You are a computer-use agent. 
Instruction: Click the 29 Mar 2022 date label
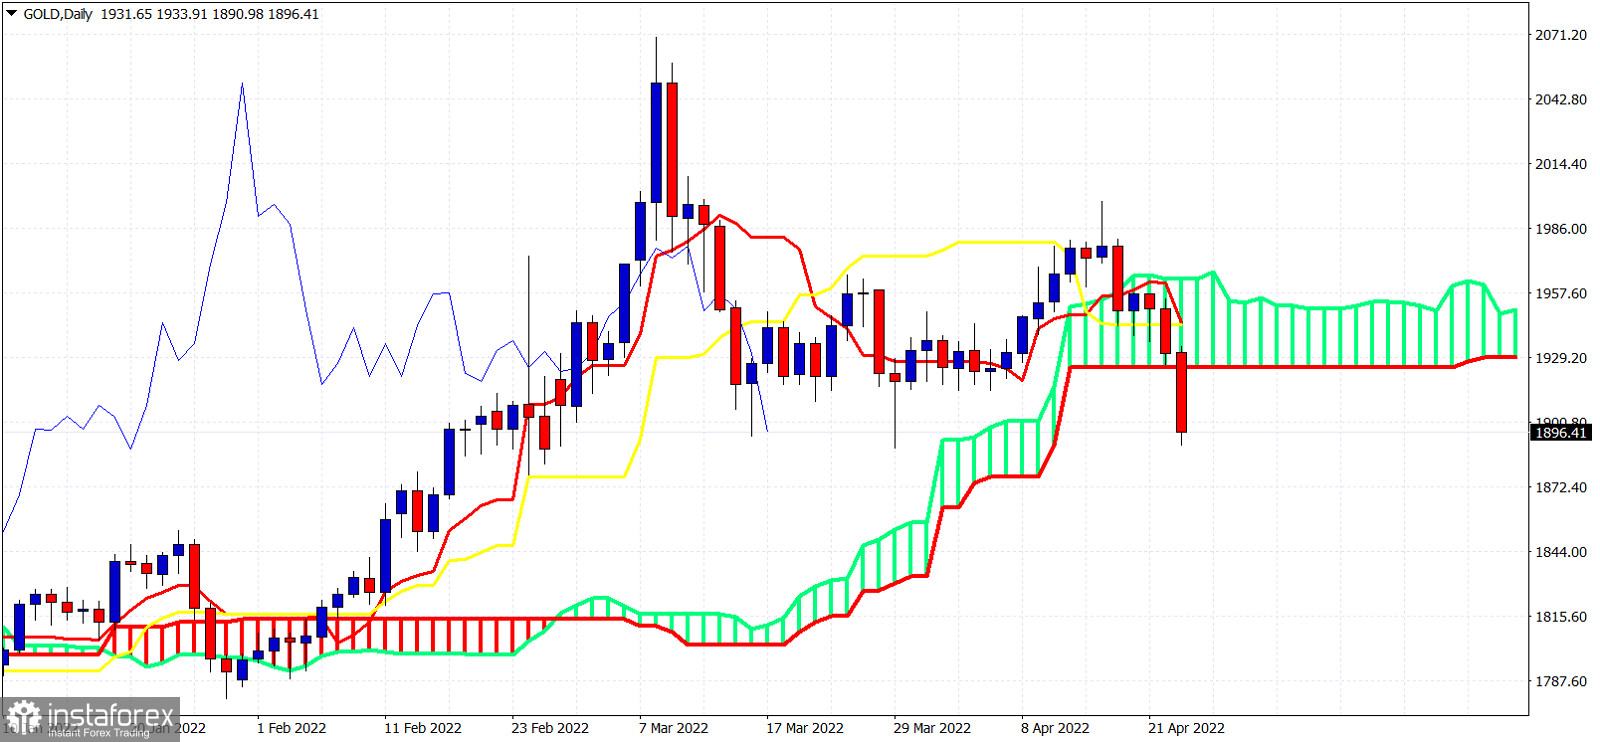pos(932,728)
